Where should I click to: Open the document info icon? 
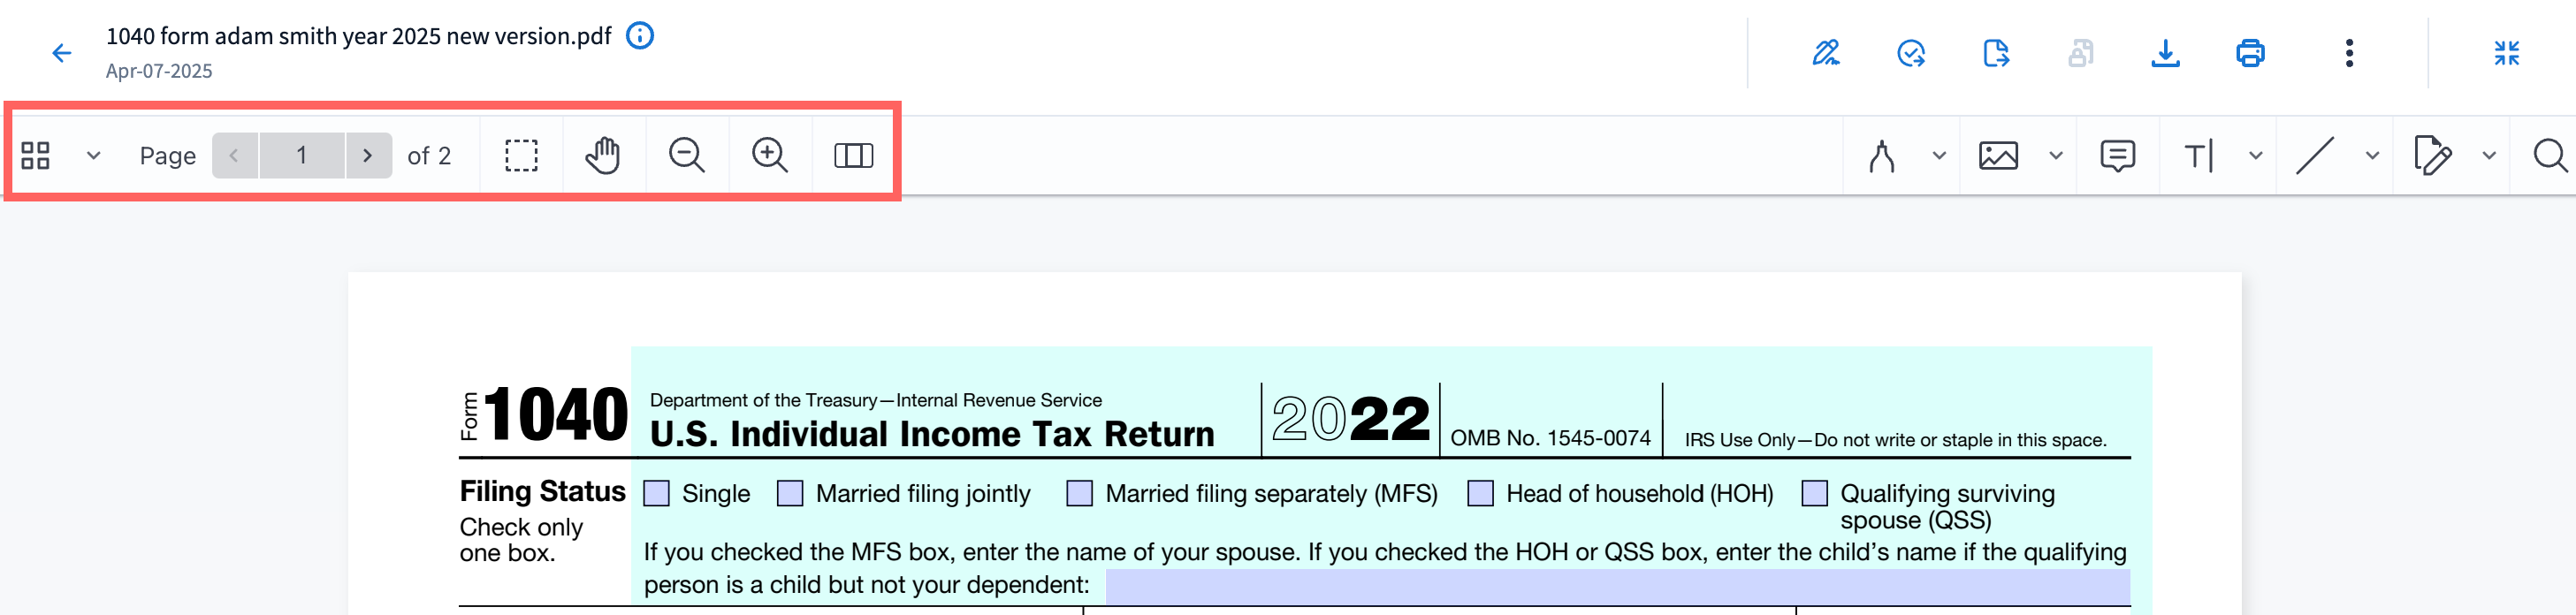tap(640, 36)
